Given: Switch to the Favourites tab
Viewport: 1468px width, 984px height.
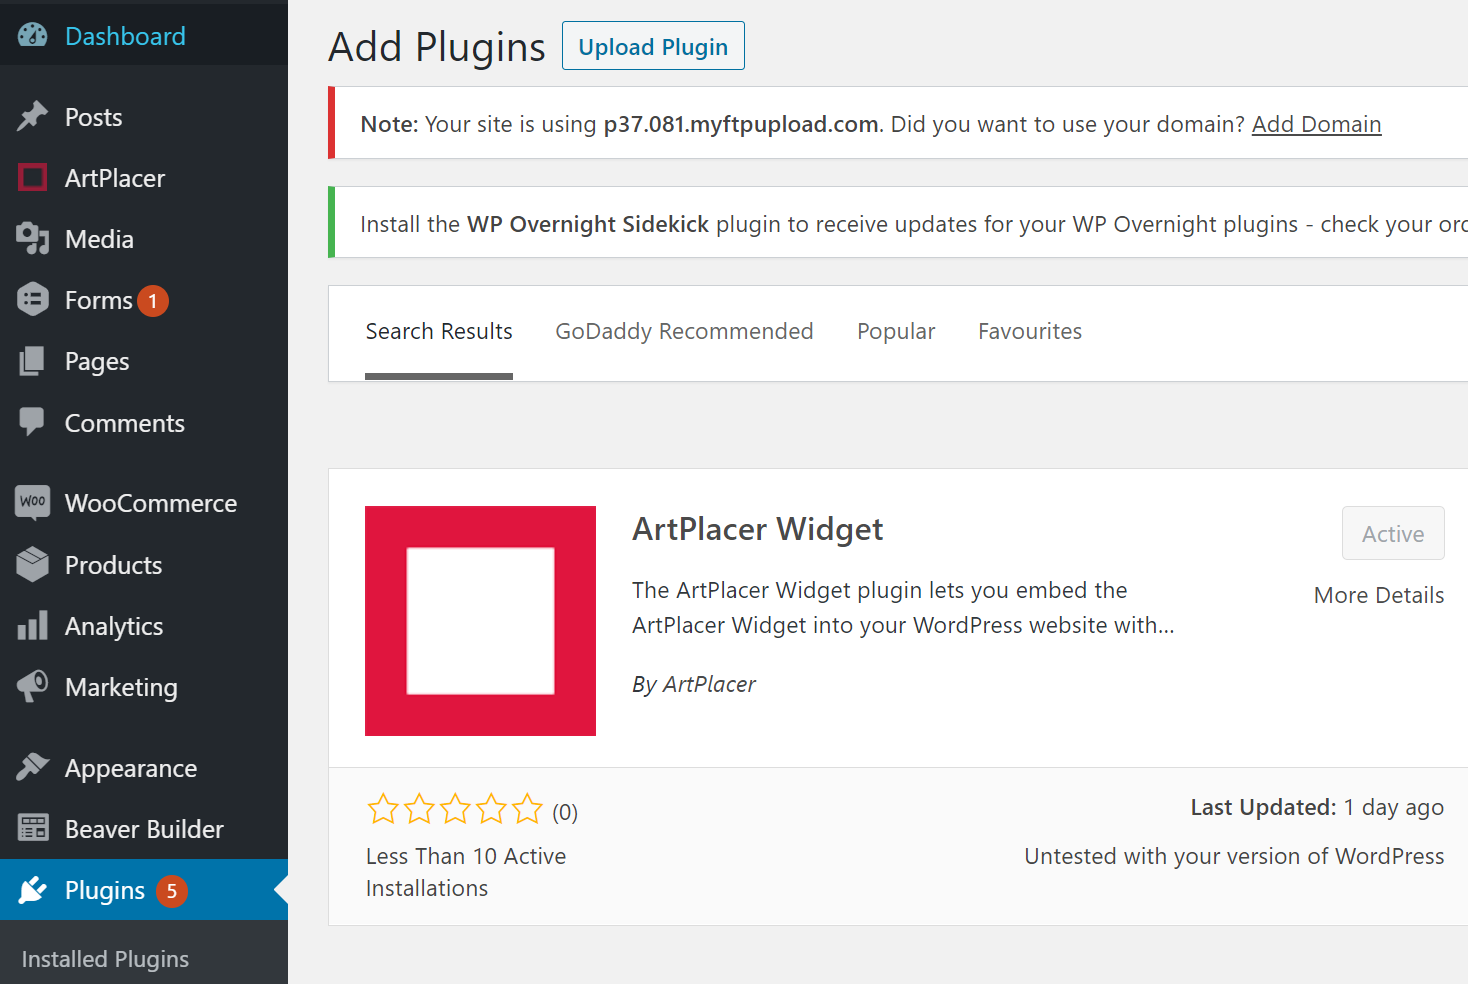Looking at the screenshot, I should [x=1030, y=331].
